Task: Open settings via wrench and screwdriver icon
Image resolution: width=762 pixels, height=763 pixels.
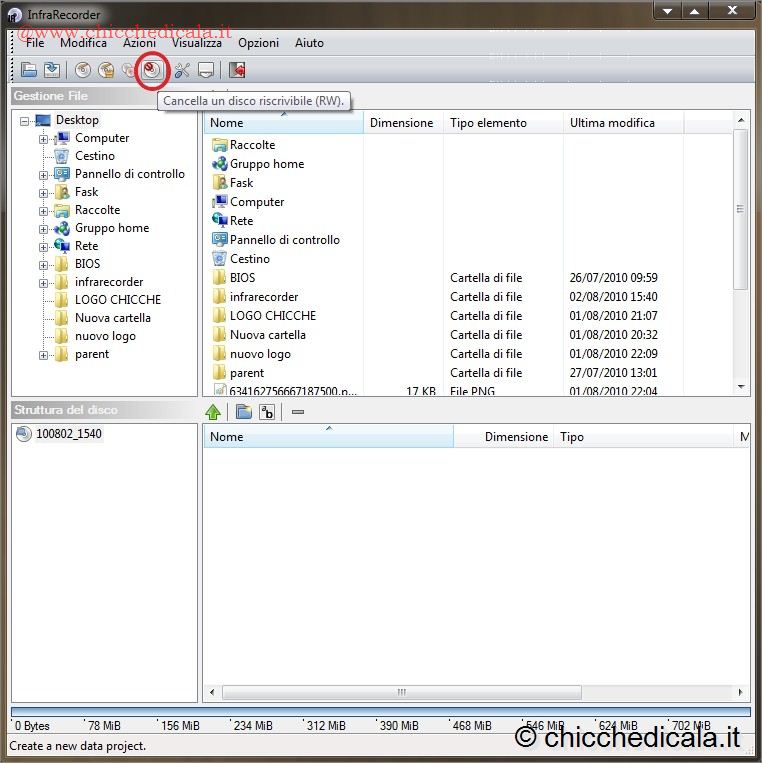Action: (x=181, y=70)
